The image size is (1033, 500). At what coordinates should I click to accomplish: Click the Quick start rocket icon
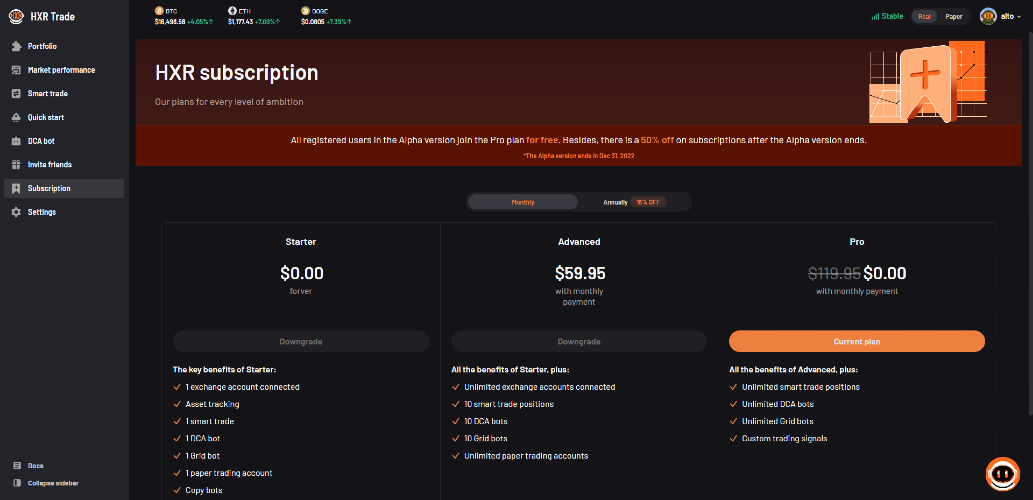click(x=16, y=117)
